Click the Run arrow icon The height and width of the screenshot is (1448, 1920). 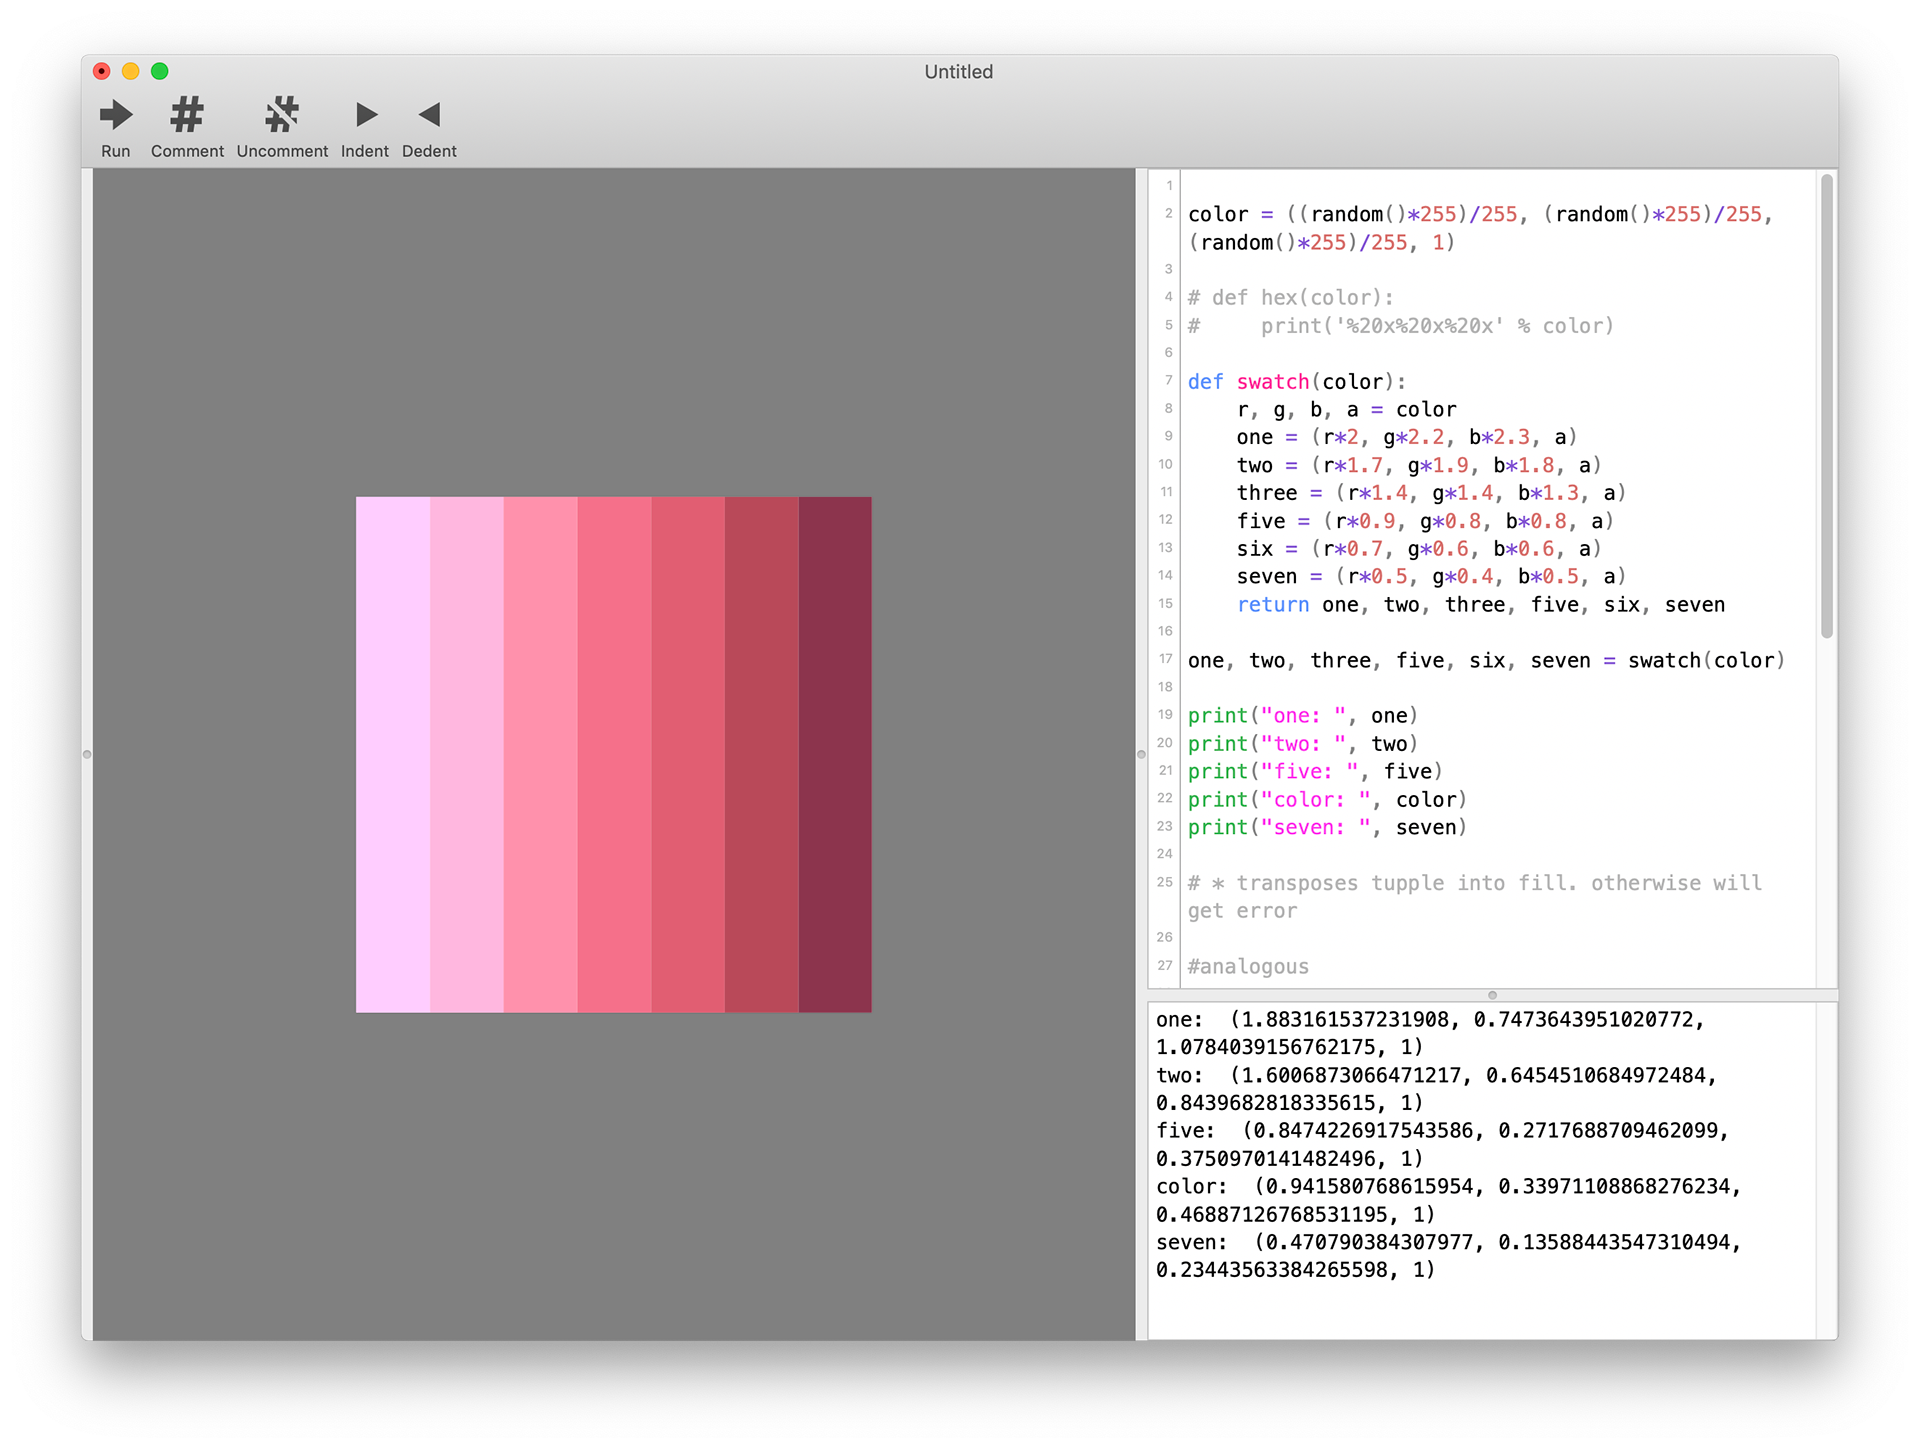point(116,115)
